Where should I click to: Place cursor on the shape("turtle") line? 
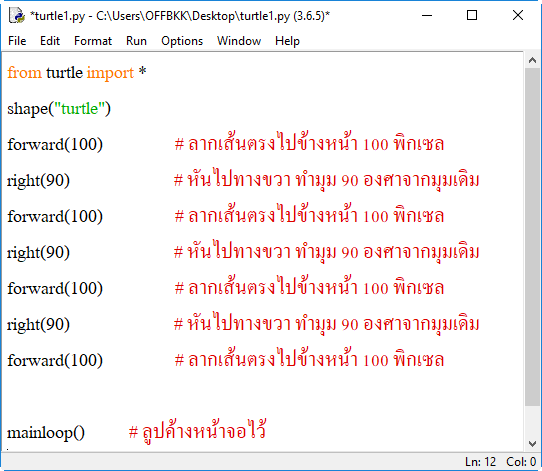(59, 109)
